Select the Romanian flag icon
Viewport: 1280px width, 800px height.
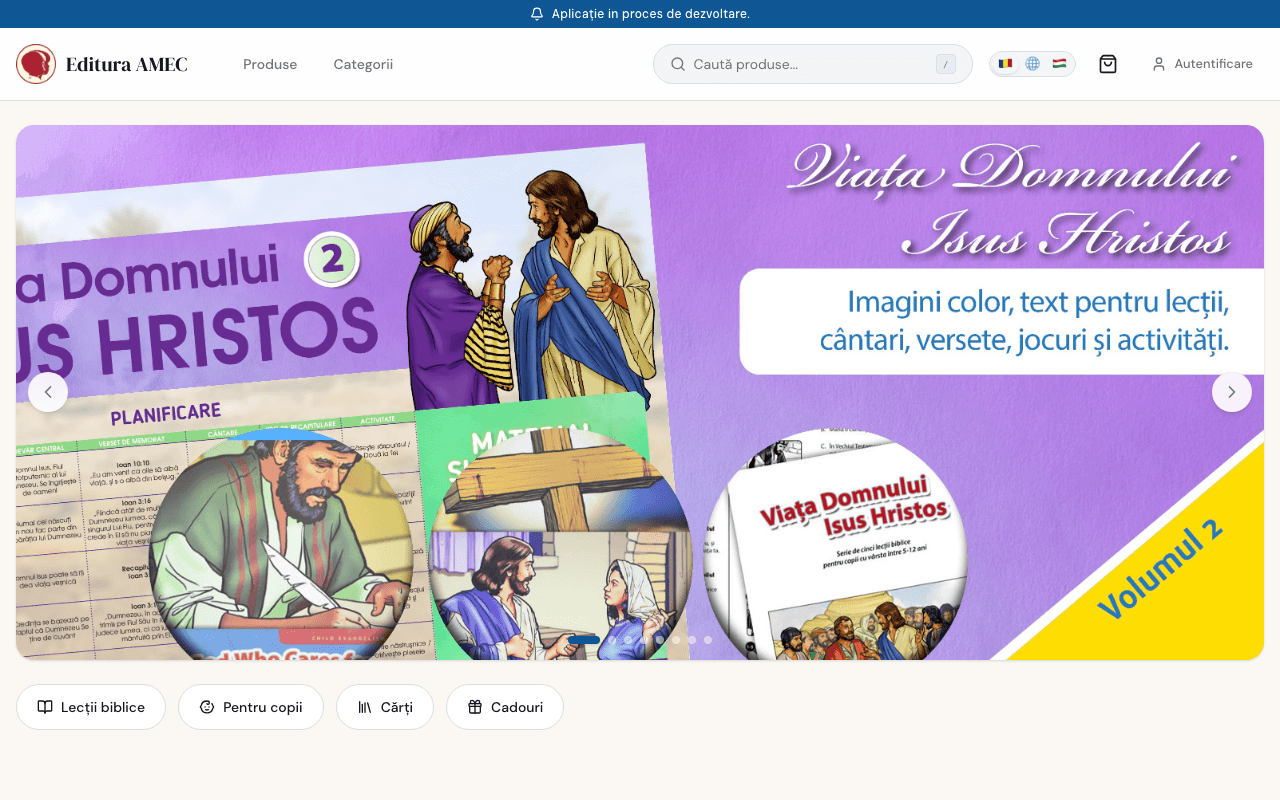pos(1005,63)
